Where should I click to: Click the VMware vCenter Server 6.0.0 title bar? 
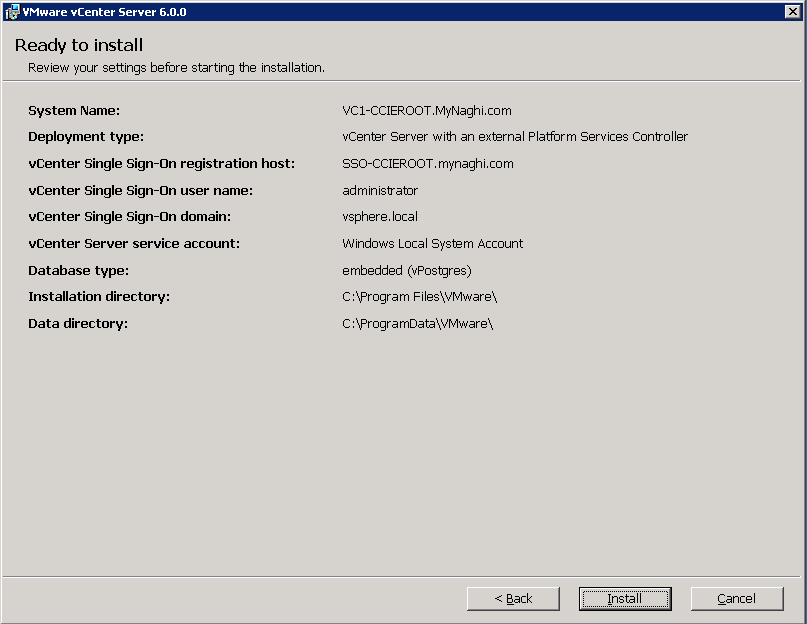(400, 12)
